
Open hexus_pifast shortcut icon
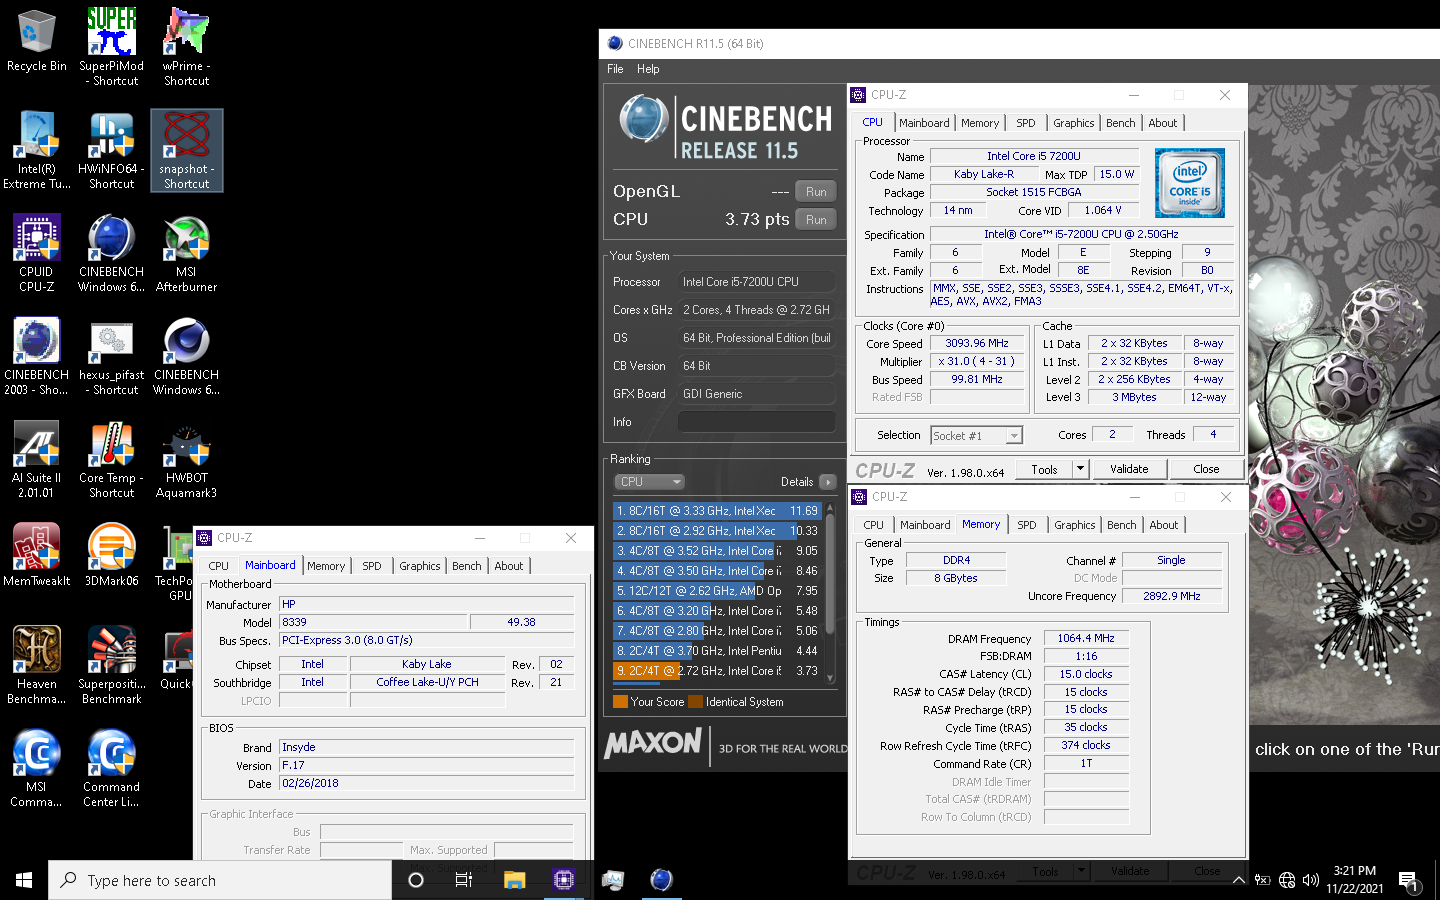coord(111,356)
